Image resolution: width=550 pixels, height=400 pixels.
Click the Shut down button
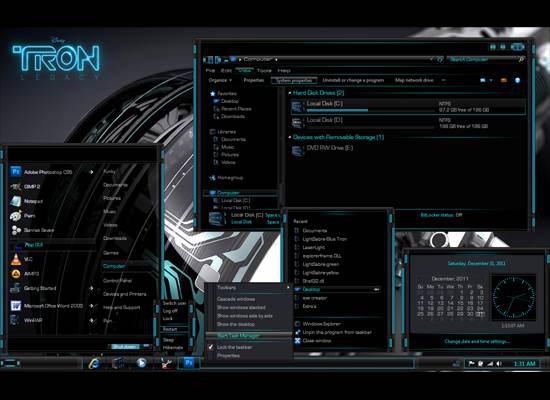point(126,347)
